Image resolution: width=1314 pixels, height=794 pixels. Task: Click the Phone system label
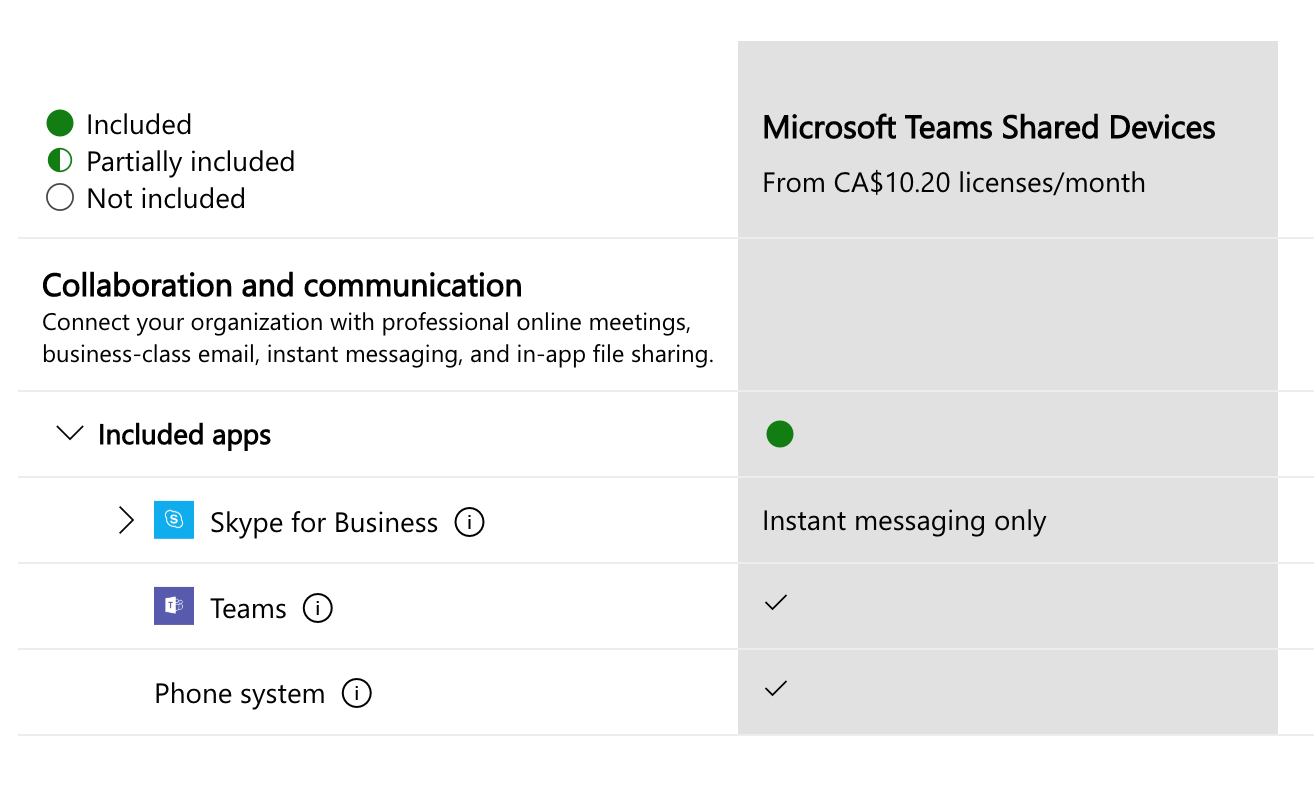pos(240,694)
